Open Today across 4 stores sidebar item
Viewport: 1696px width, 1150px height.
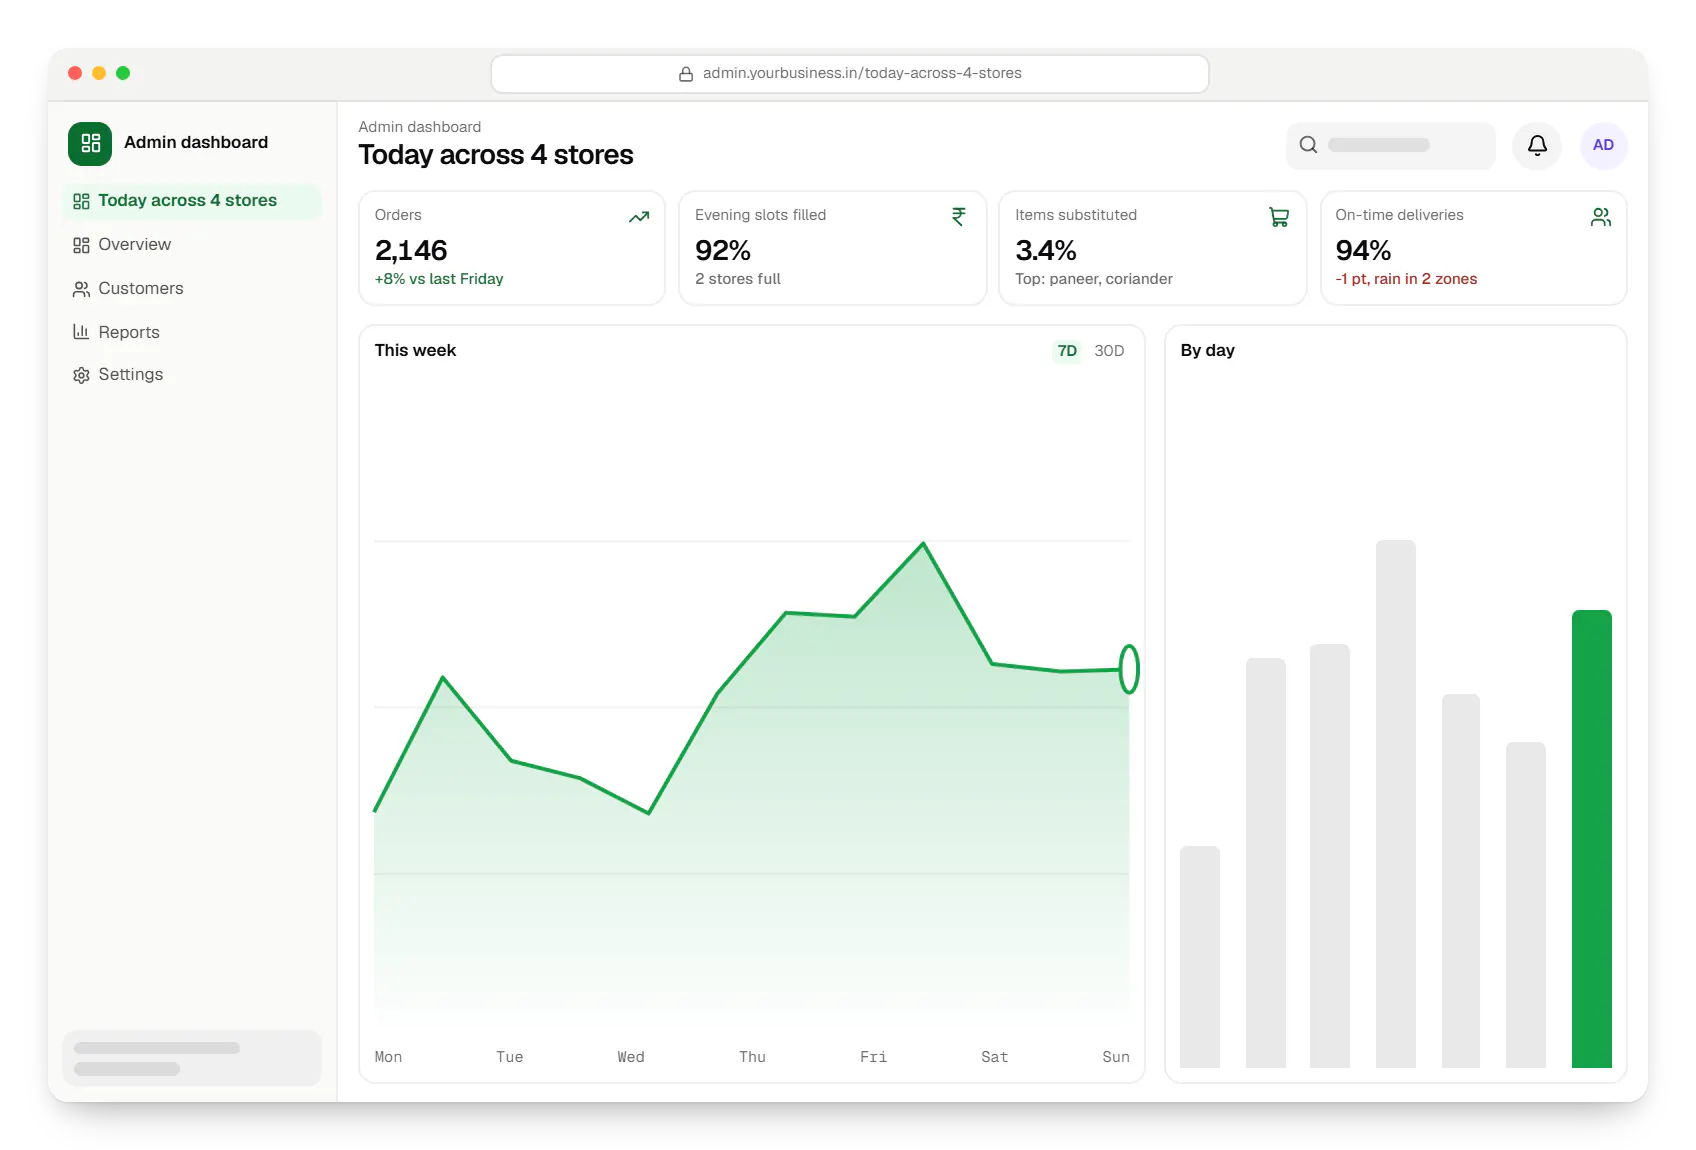[192, 201]
